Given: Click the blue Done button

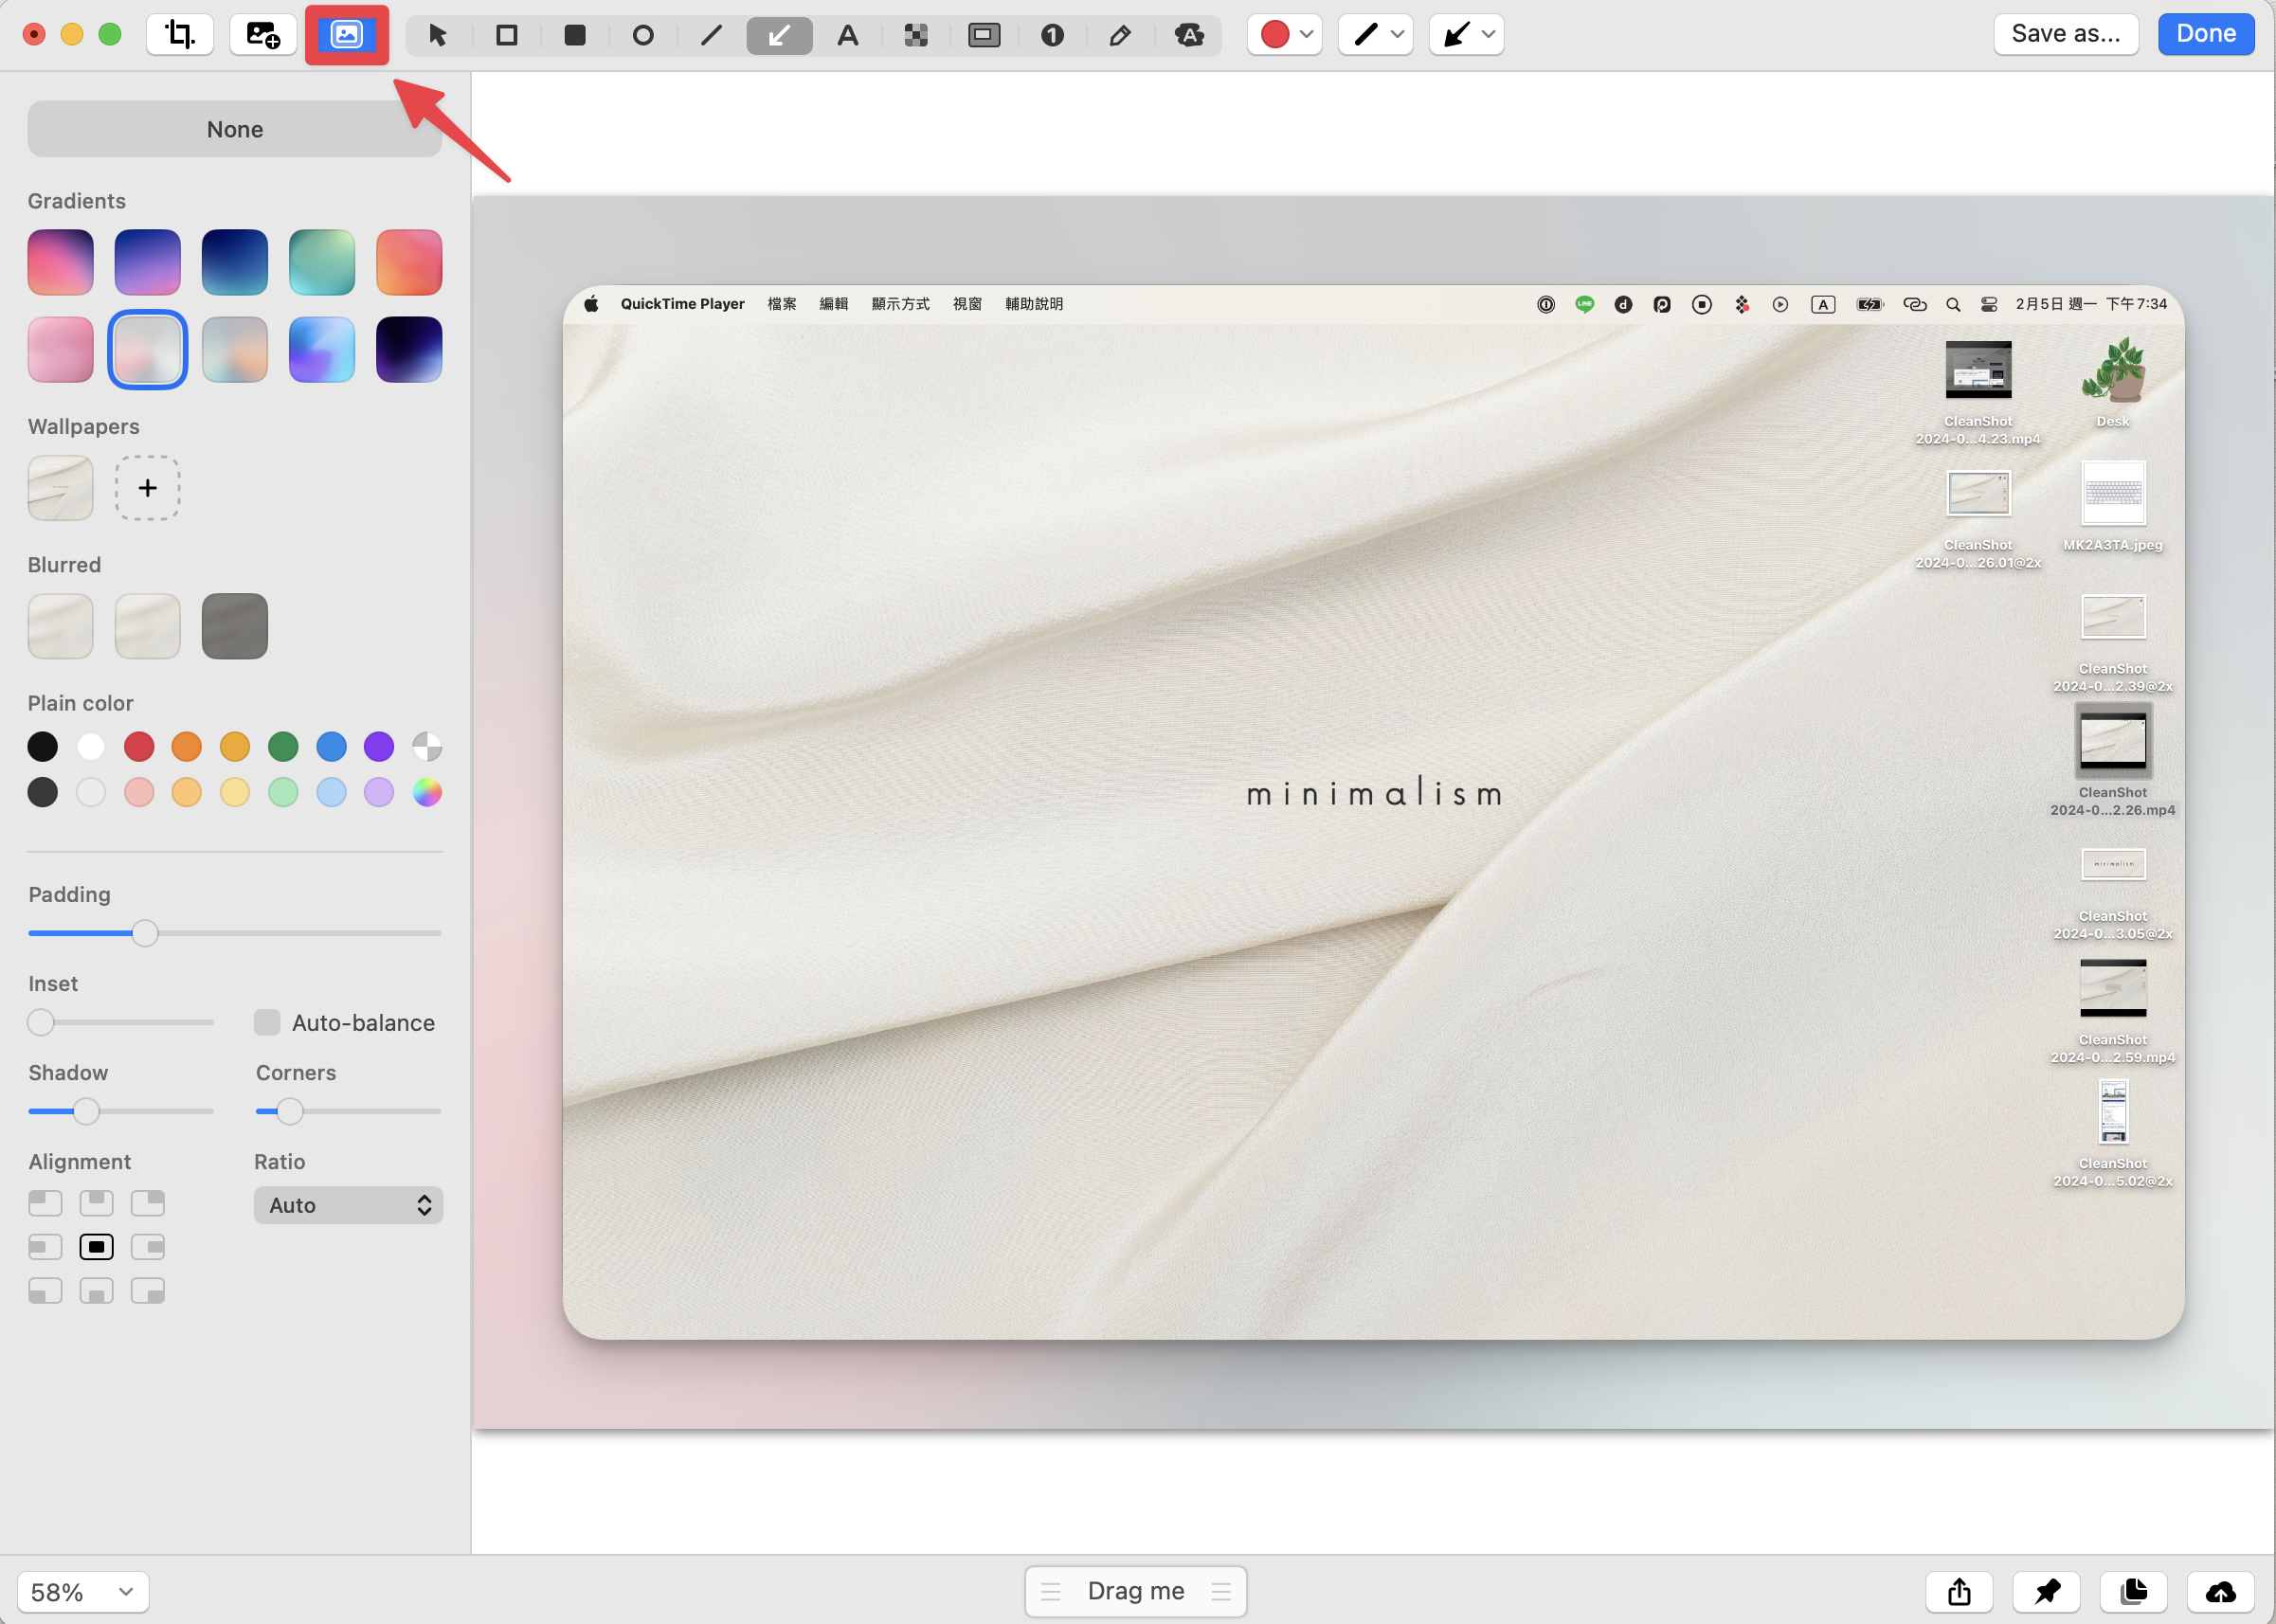Looking at the screenshot, I should (2206, 34).
